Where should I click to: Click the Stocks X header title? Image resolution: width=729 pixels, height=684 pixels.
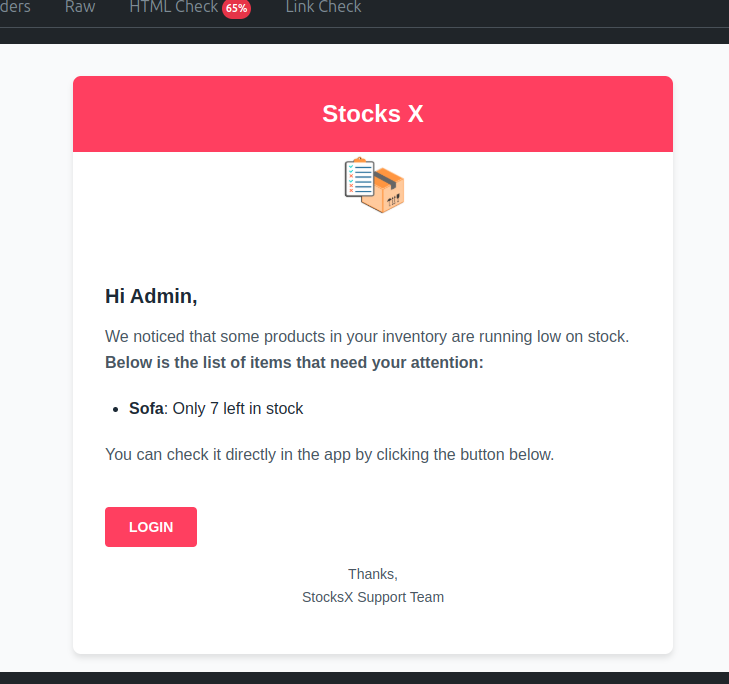tap(372, 114)
